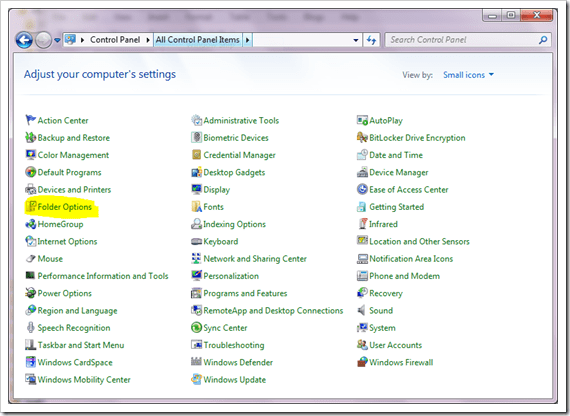Click the Devices and Printers icon
This screenshot has height=416, width=570.
click(x=31, y=189)
